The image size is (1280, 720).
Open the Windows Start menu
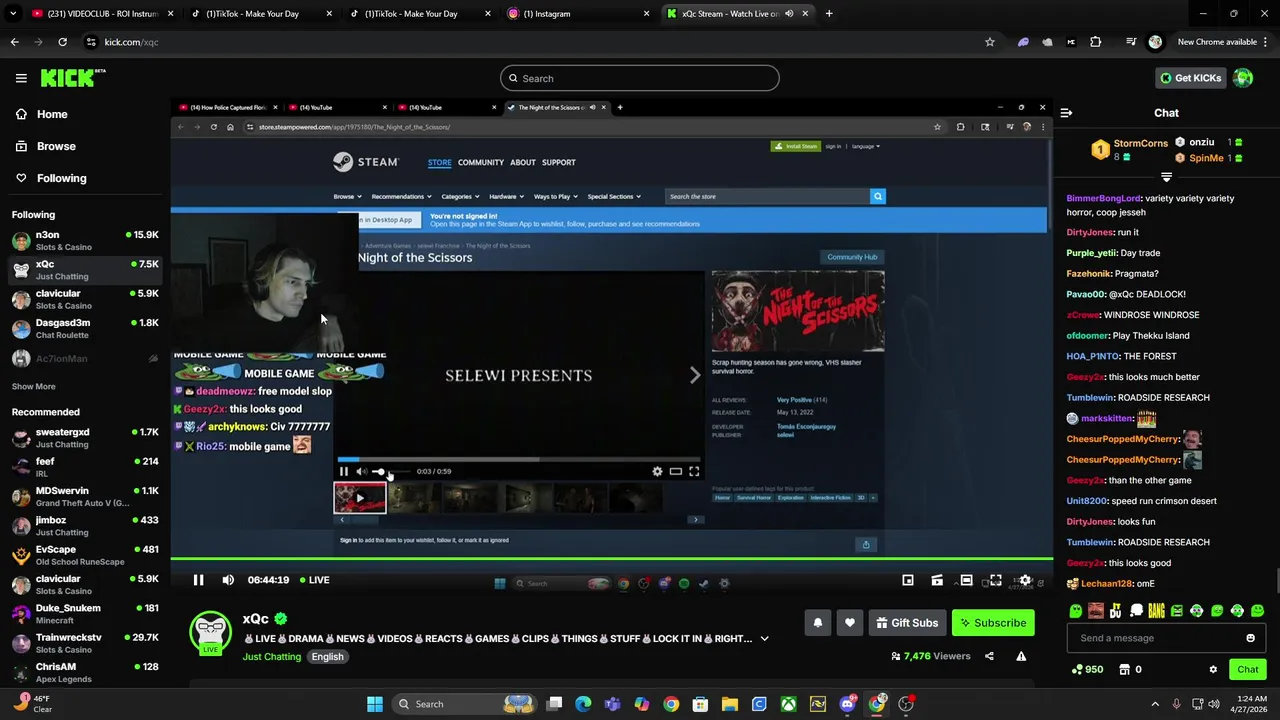[374, 704]
